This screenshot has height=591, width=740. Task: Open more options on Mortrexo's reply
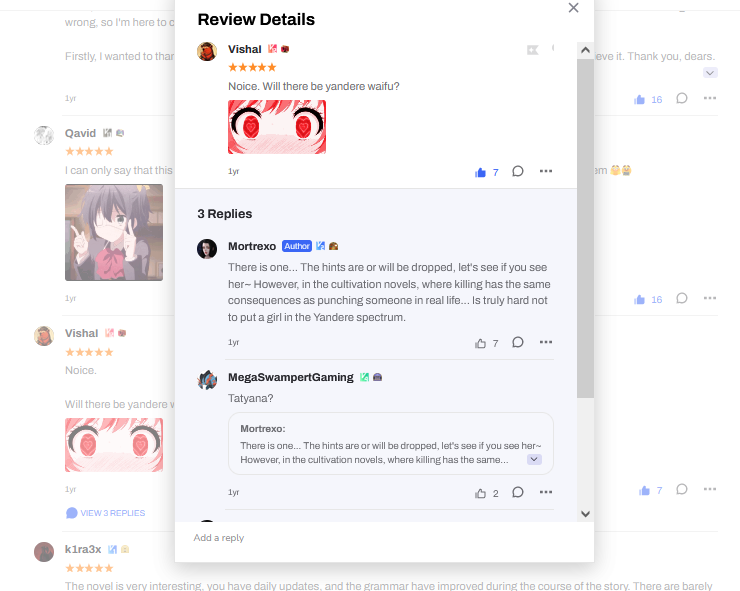pyautogui.click(x=546, y=342)
